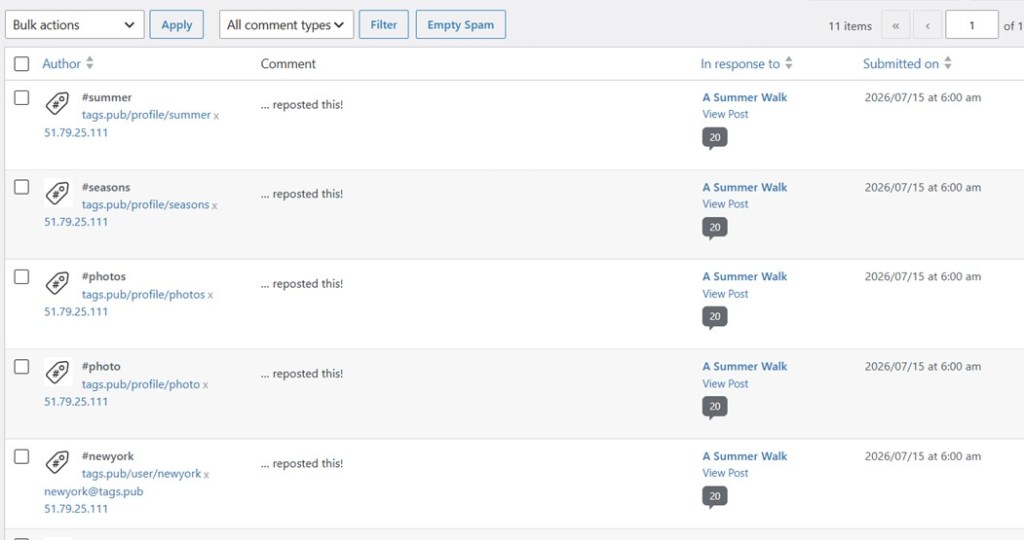Open the All comment types dropdown
Image resolution: width=1024 pixels, height=540 pixels.
click(x=286, y=25)
